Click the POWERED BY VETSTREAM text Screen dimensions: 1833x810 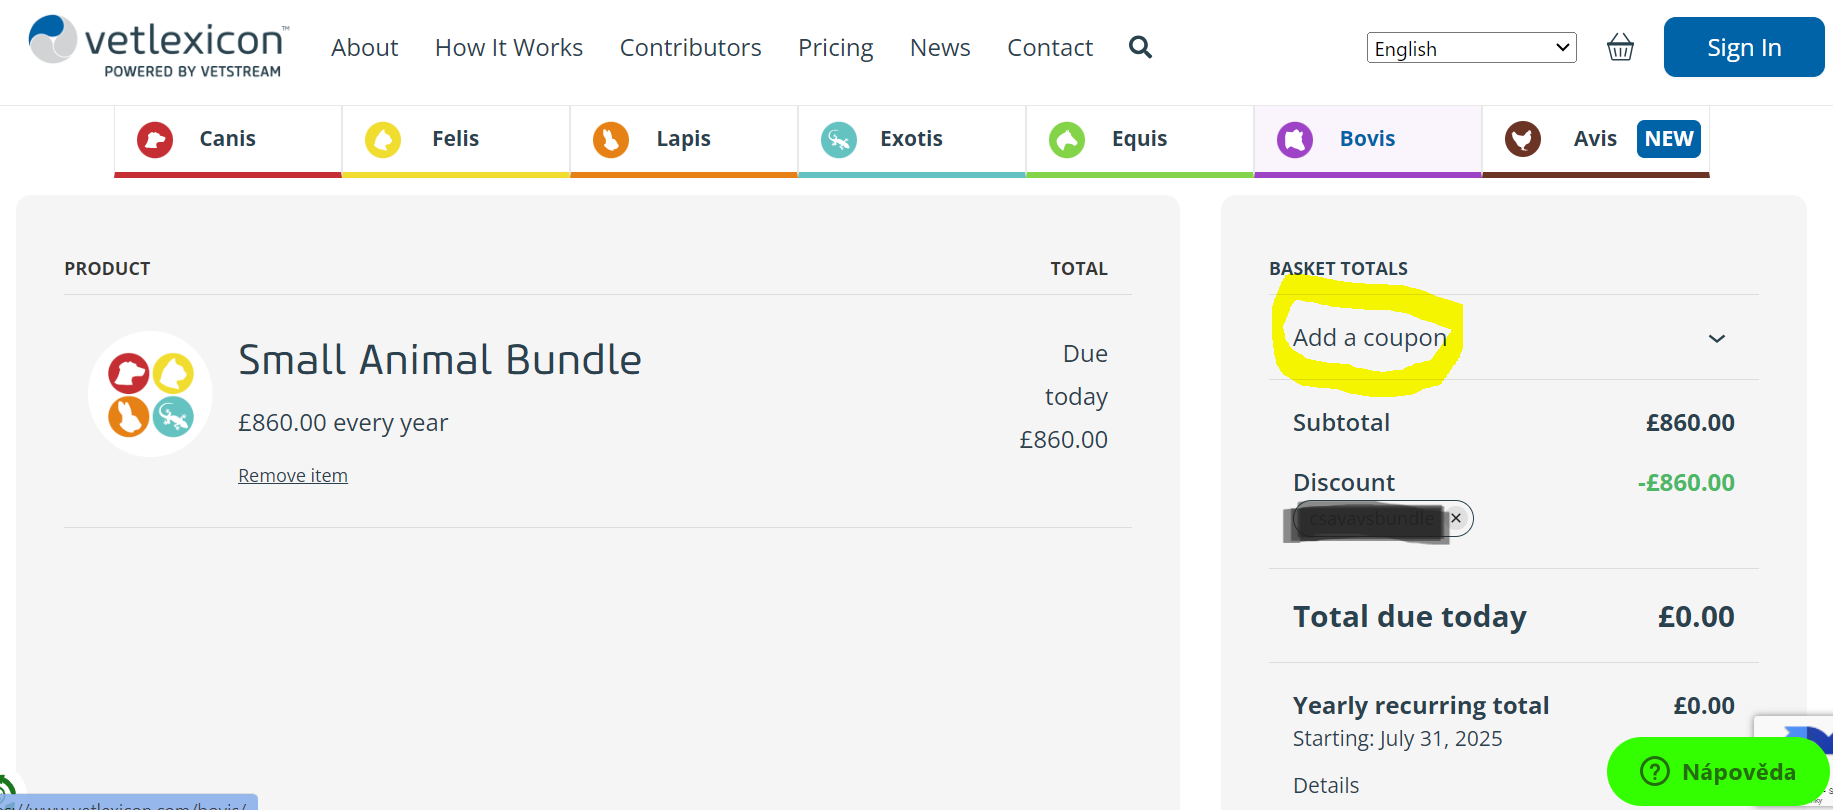193,72
